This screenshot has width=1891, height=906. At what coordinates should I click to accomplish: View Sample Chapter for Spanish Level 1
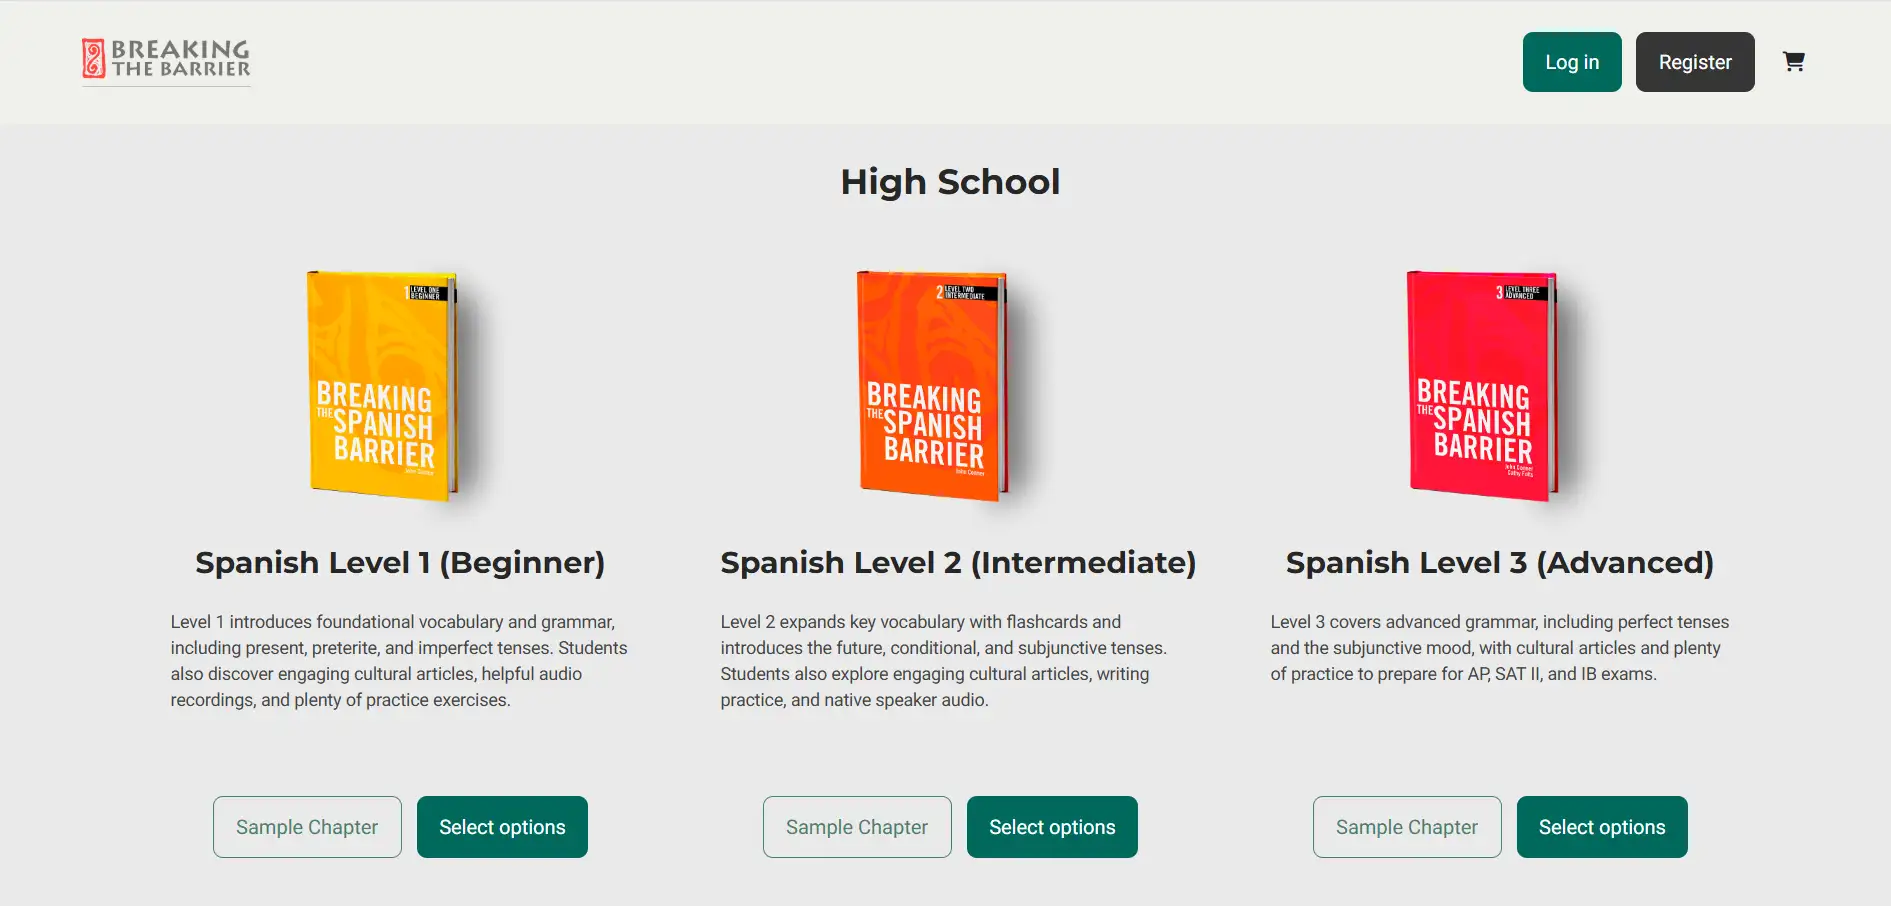pos(307,827)
